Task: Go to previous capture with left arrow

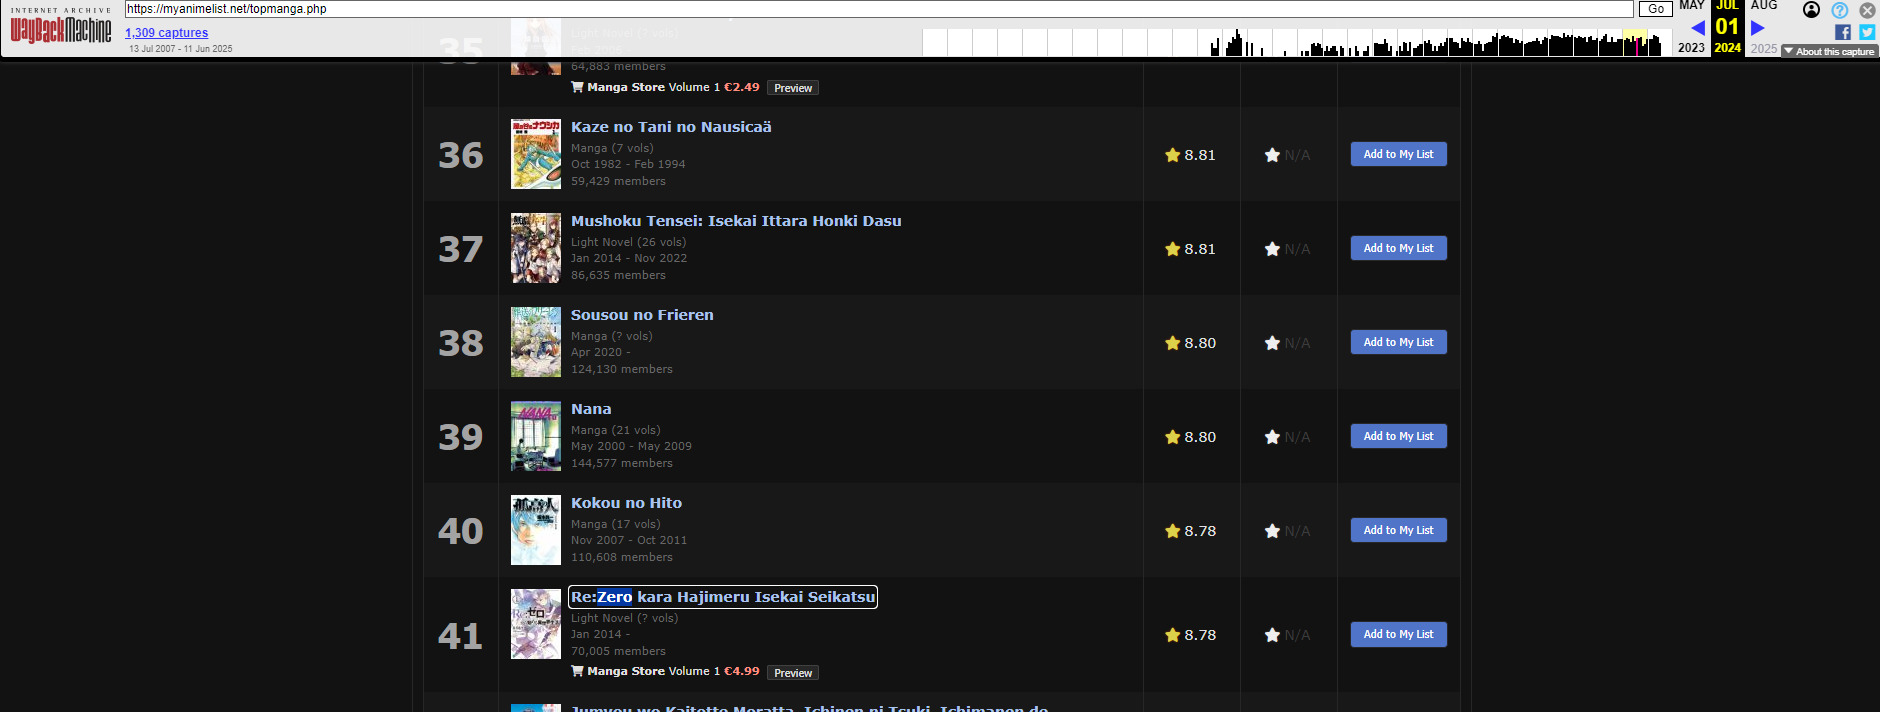Action: tap(1697, 28)
